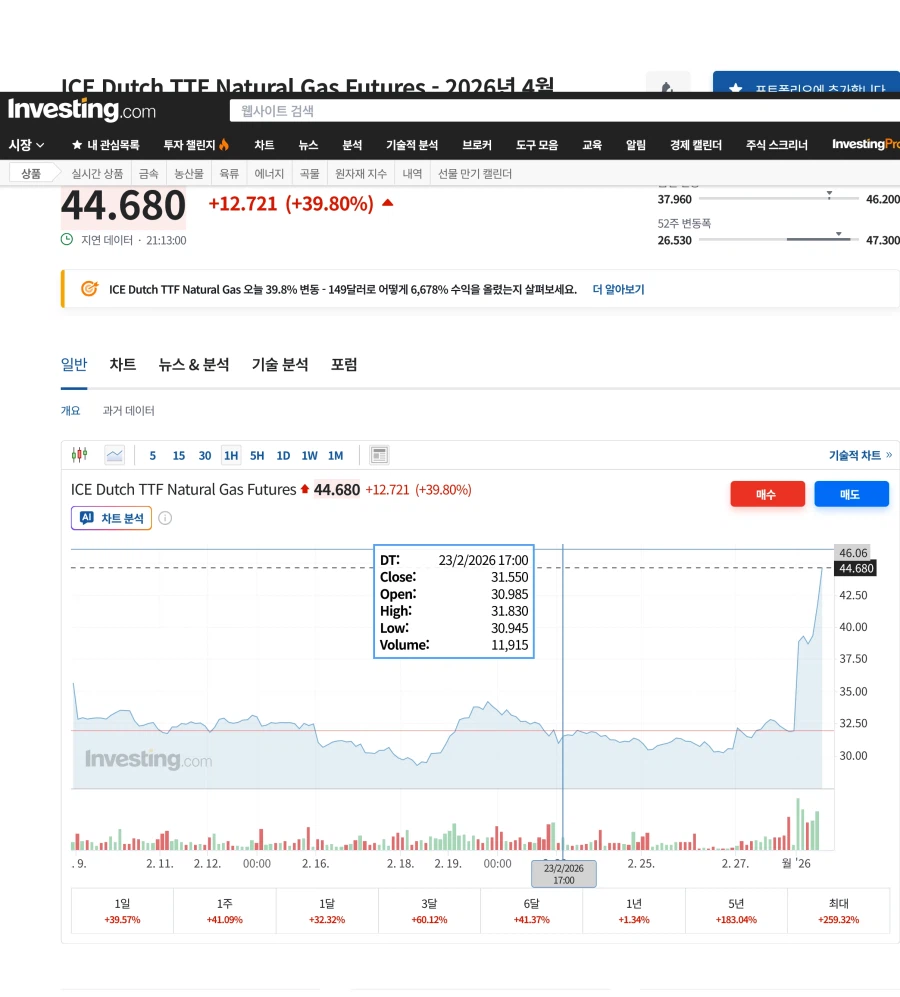
Task: Open the 포럼 tab
Action: tap(344, 365)
